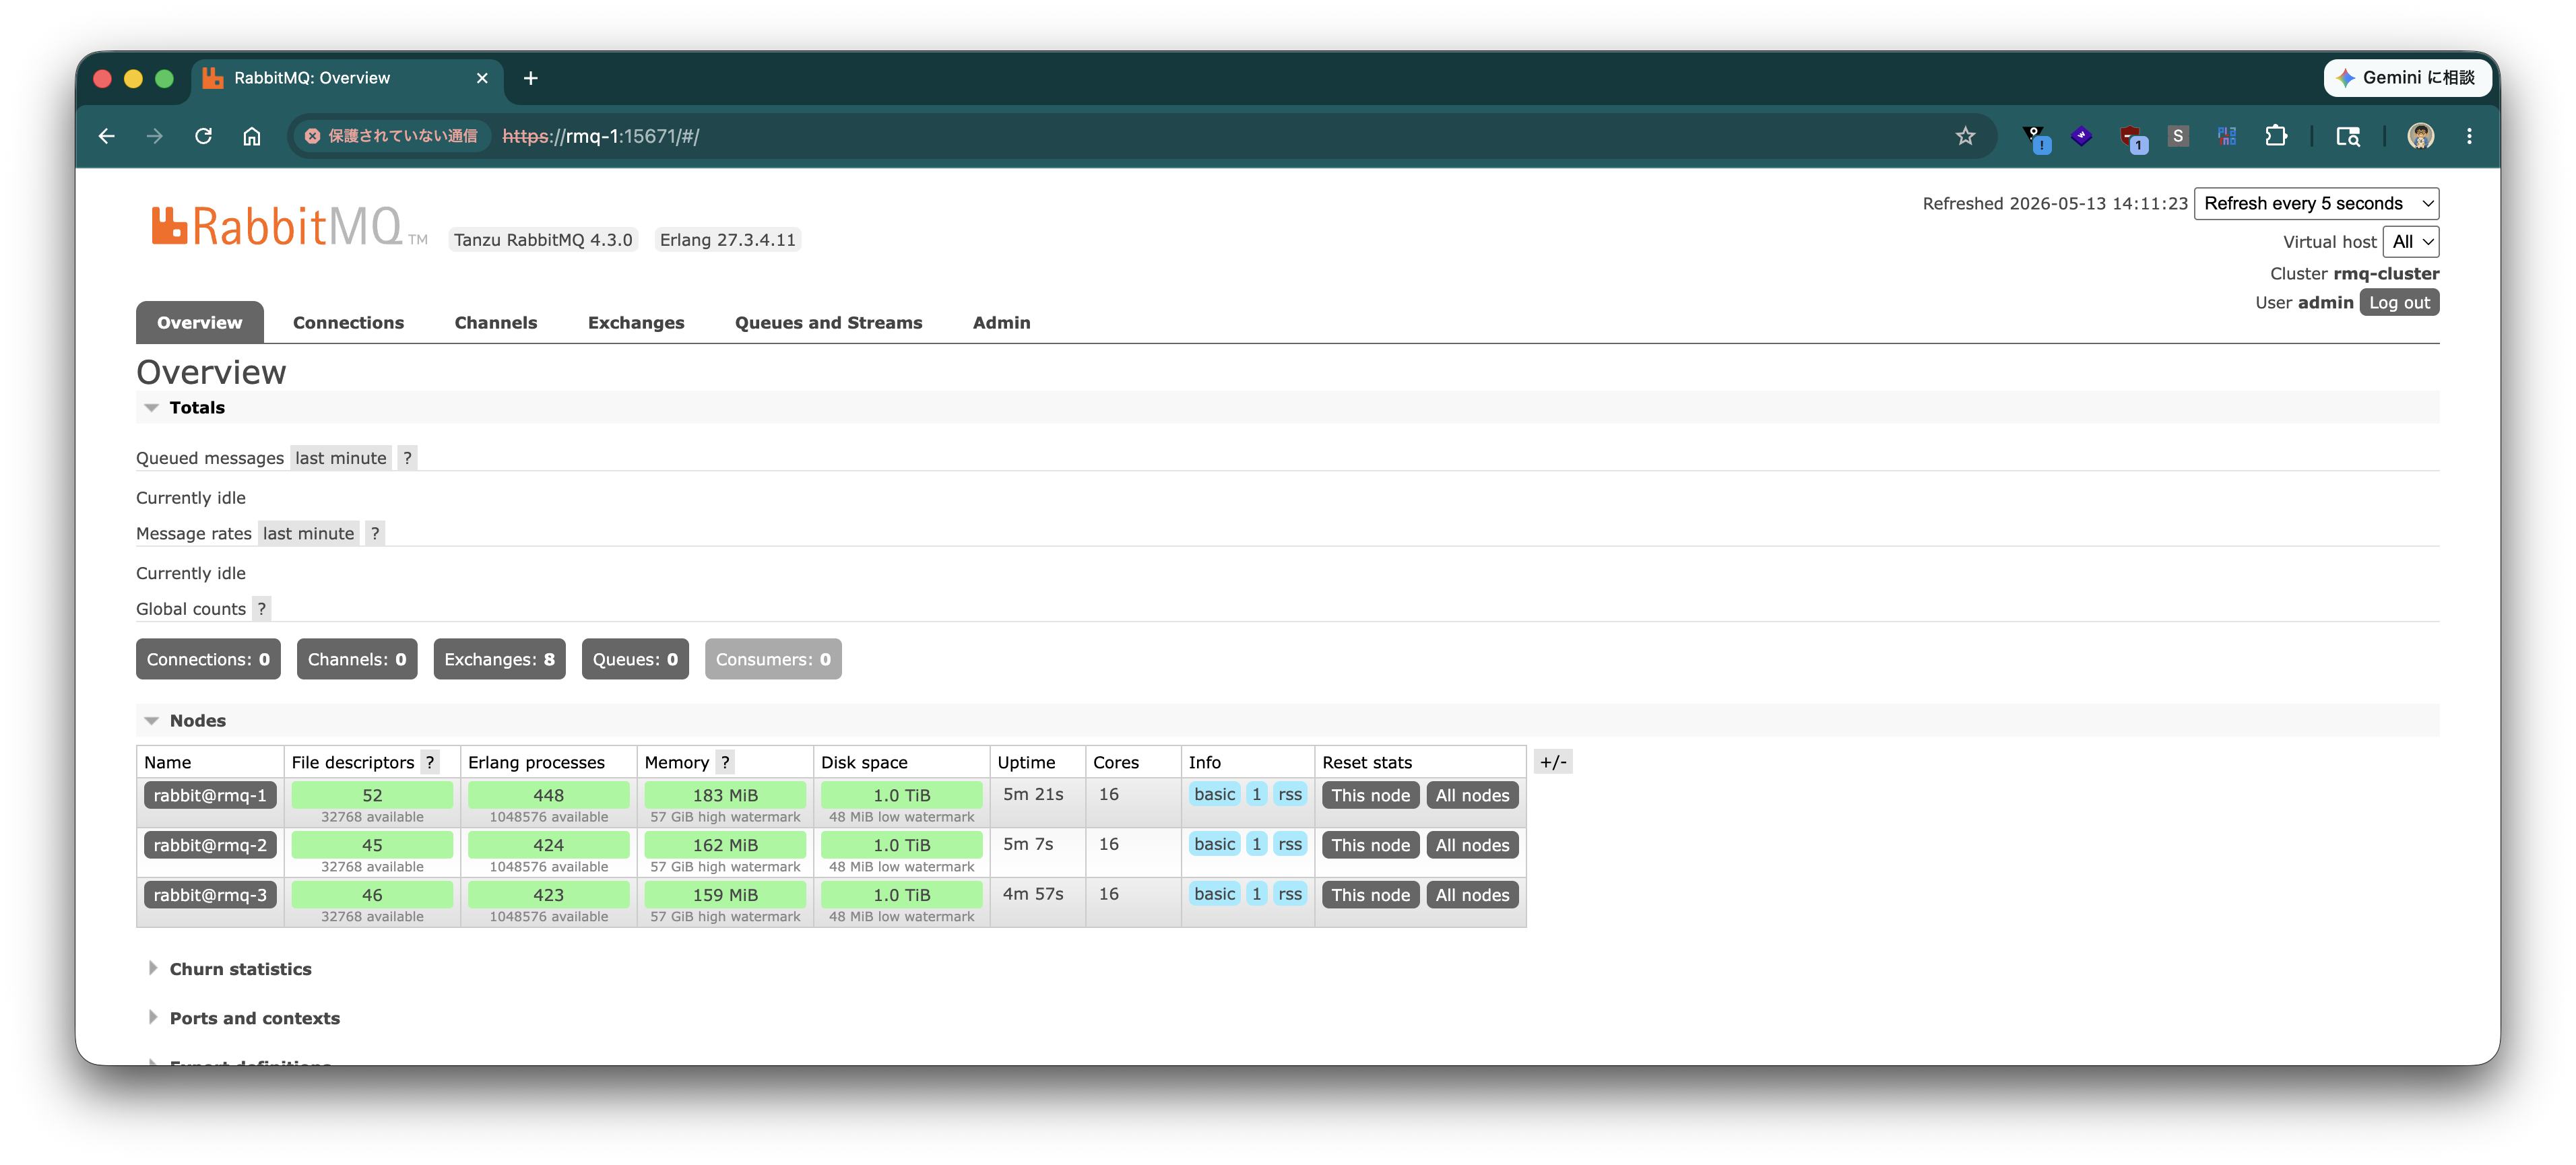Click rabbit@rmq-2 file descriptors bar 45

(372, 845)
